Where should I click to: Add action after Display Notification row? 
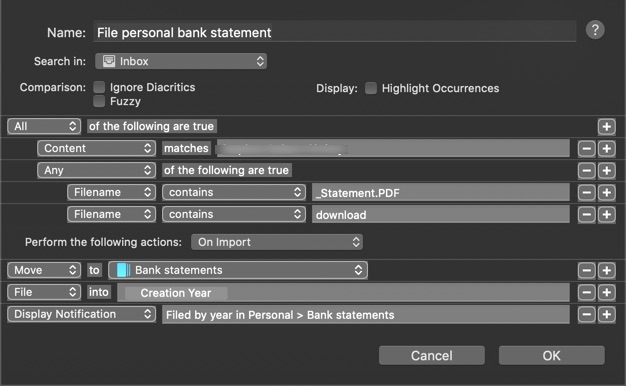[x=606, y=315]
